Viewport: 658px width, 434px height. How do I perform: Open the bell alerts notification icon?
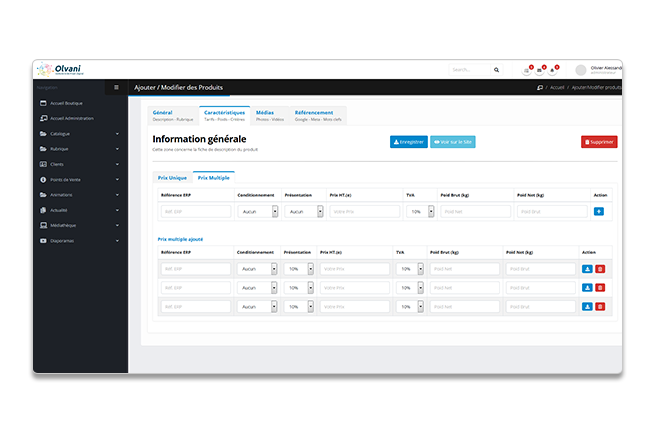point(552,71)
